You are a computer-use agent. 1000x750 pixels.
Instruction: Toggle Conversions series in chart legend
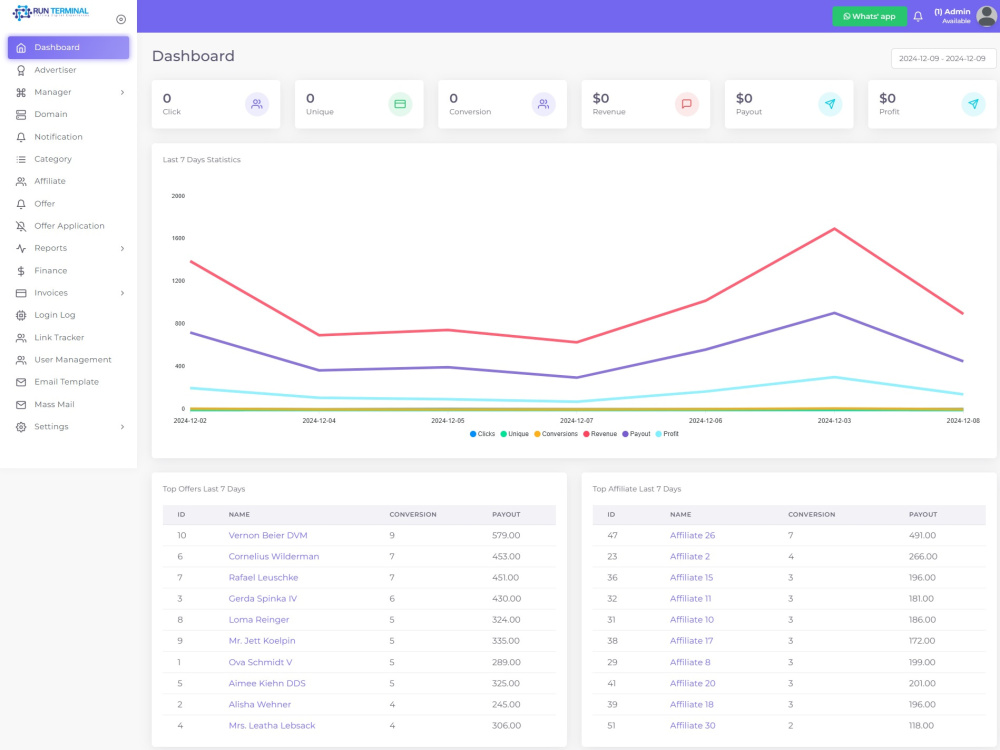556,434
